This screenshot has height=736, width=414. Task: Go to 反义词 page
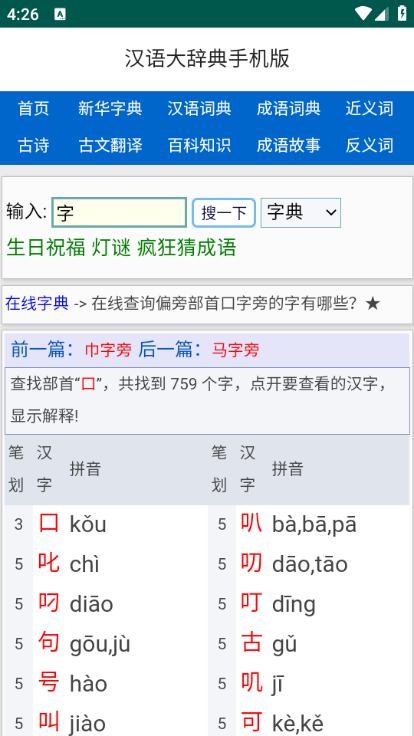tap(369, 146)
